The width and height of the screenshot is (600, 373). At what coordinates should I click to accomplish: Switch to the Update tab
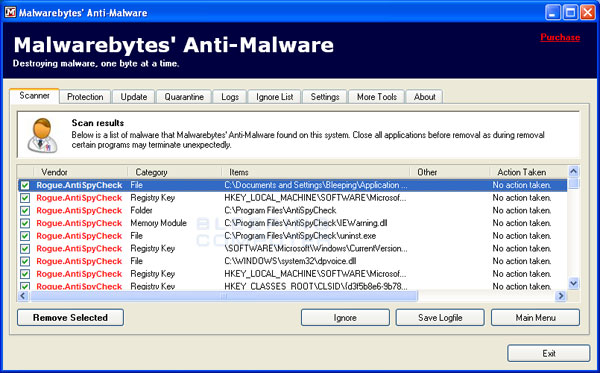(134, 97)
